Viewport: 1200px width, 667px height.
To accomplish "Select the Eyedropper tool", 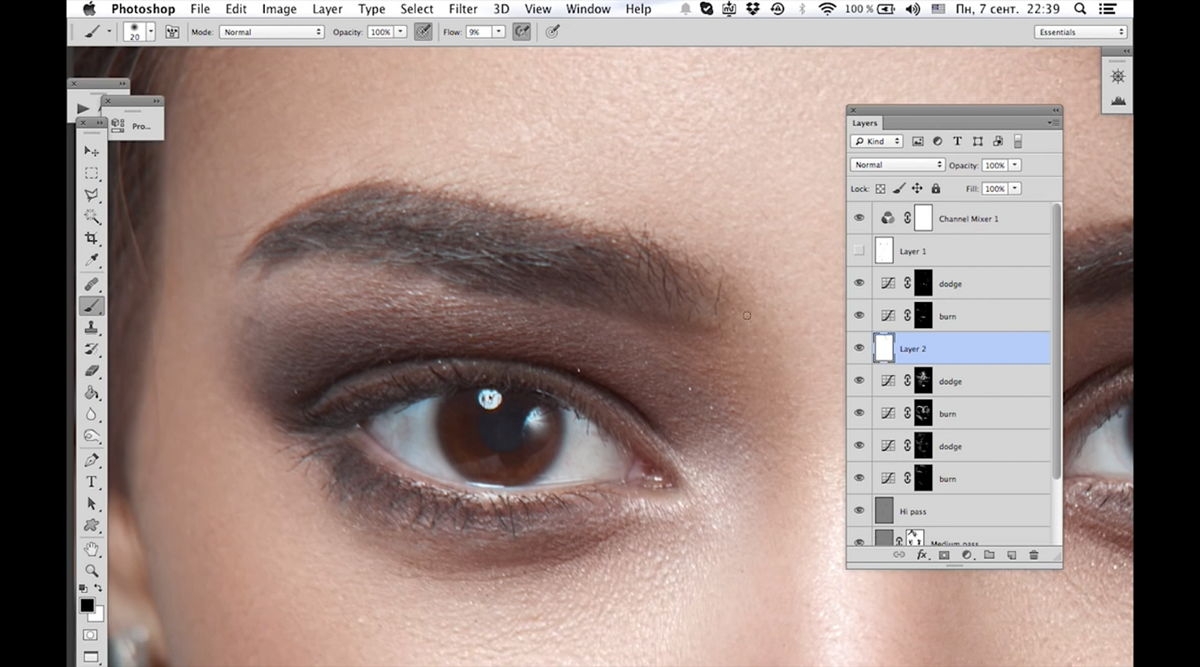I will 91,261.
